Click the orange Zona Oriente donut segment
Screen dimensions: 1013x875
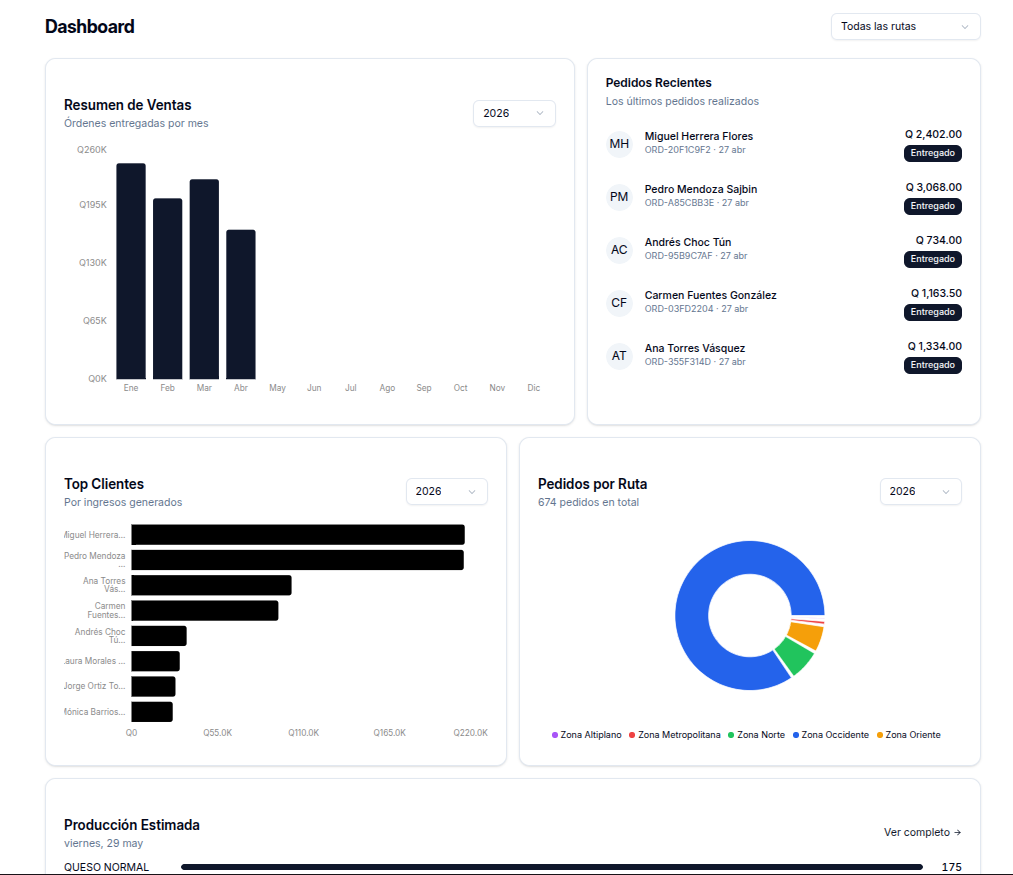[x=808, y=634]
